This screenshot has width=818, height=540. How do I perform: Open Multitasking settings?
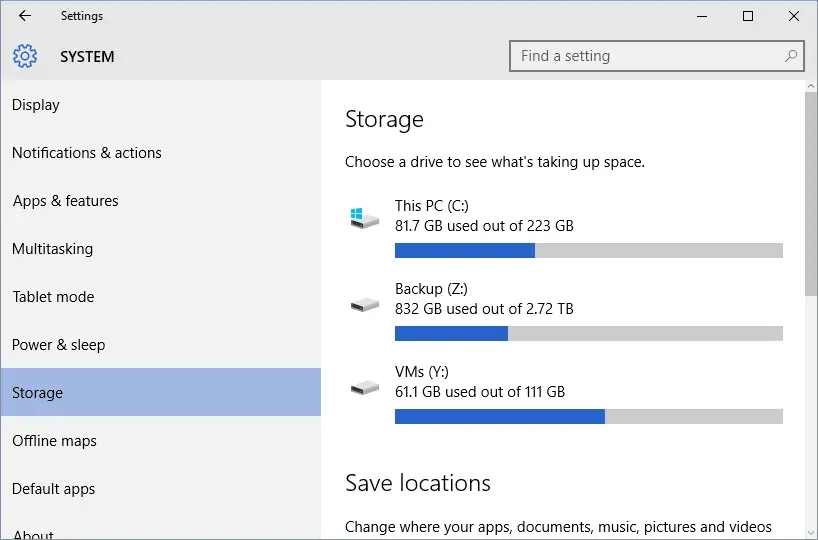click(x=52, y=249)
